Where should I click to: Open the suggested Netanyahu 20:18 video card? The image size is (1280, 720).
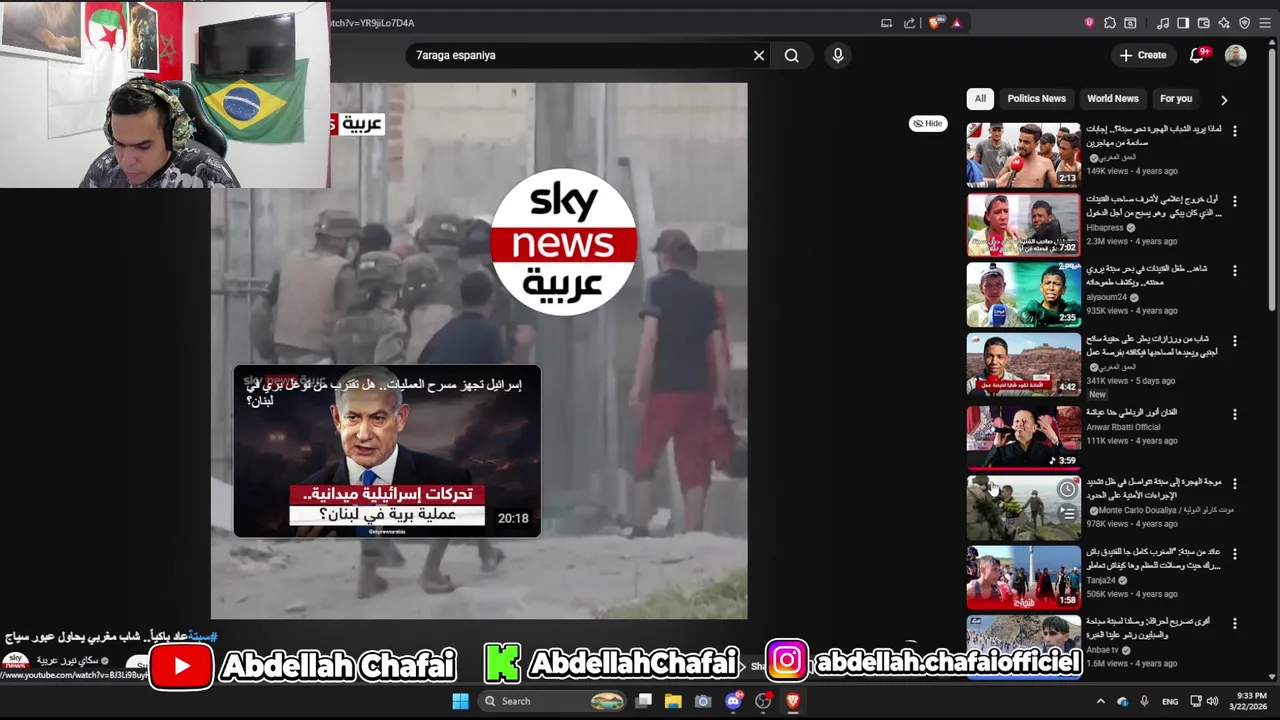387,451
